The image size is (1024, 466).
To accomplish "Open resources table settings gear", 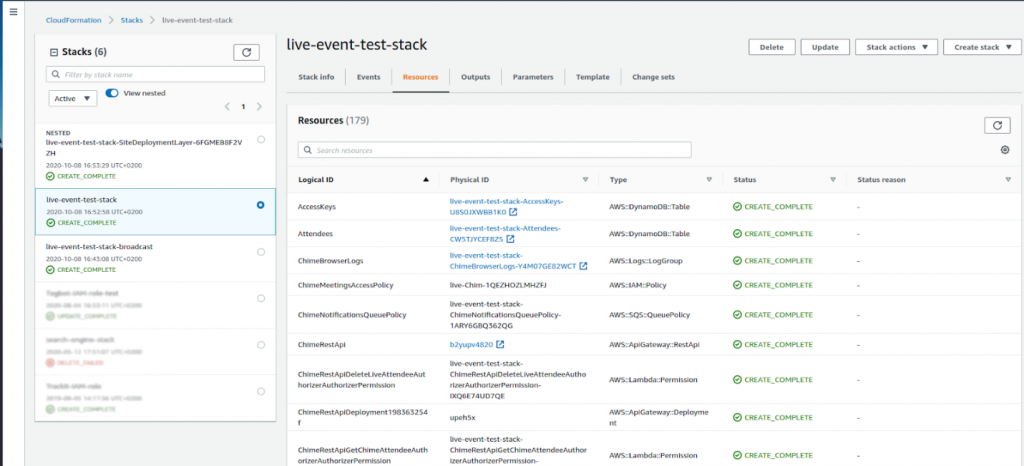I will 1004,150.
